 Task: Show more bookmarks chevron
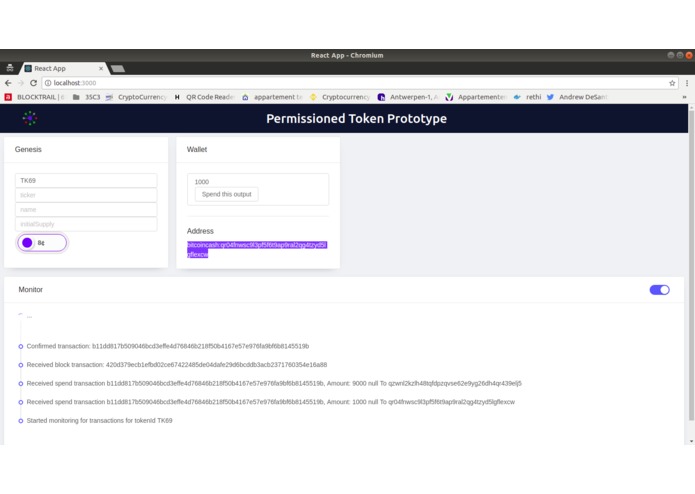point(684,97)
